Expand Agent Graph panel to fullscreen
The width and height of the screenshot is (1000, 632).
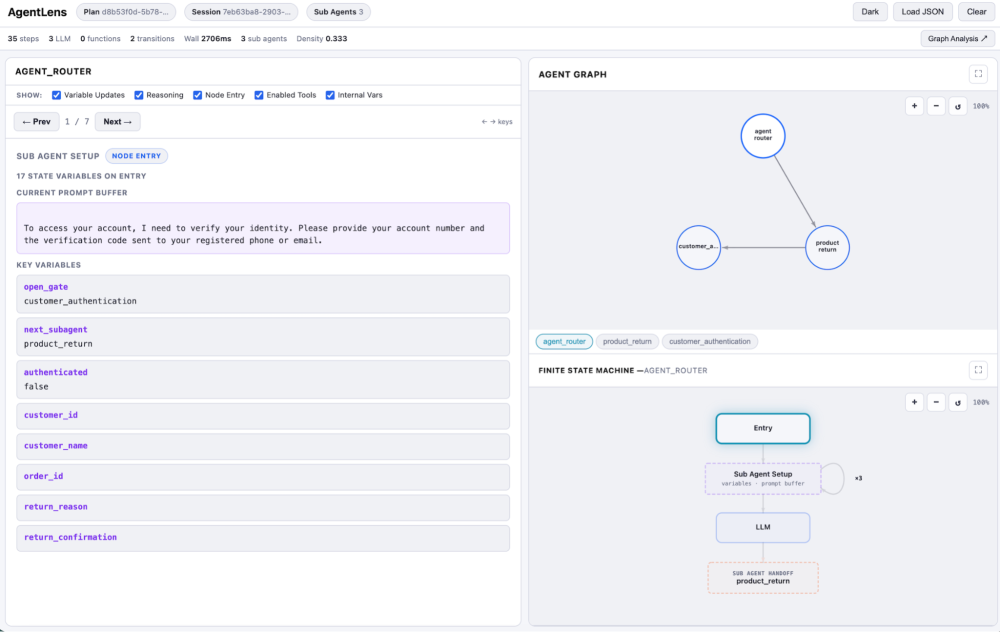click(x=978, y=74)
